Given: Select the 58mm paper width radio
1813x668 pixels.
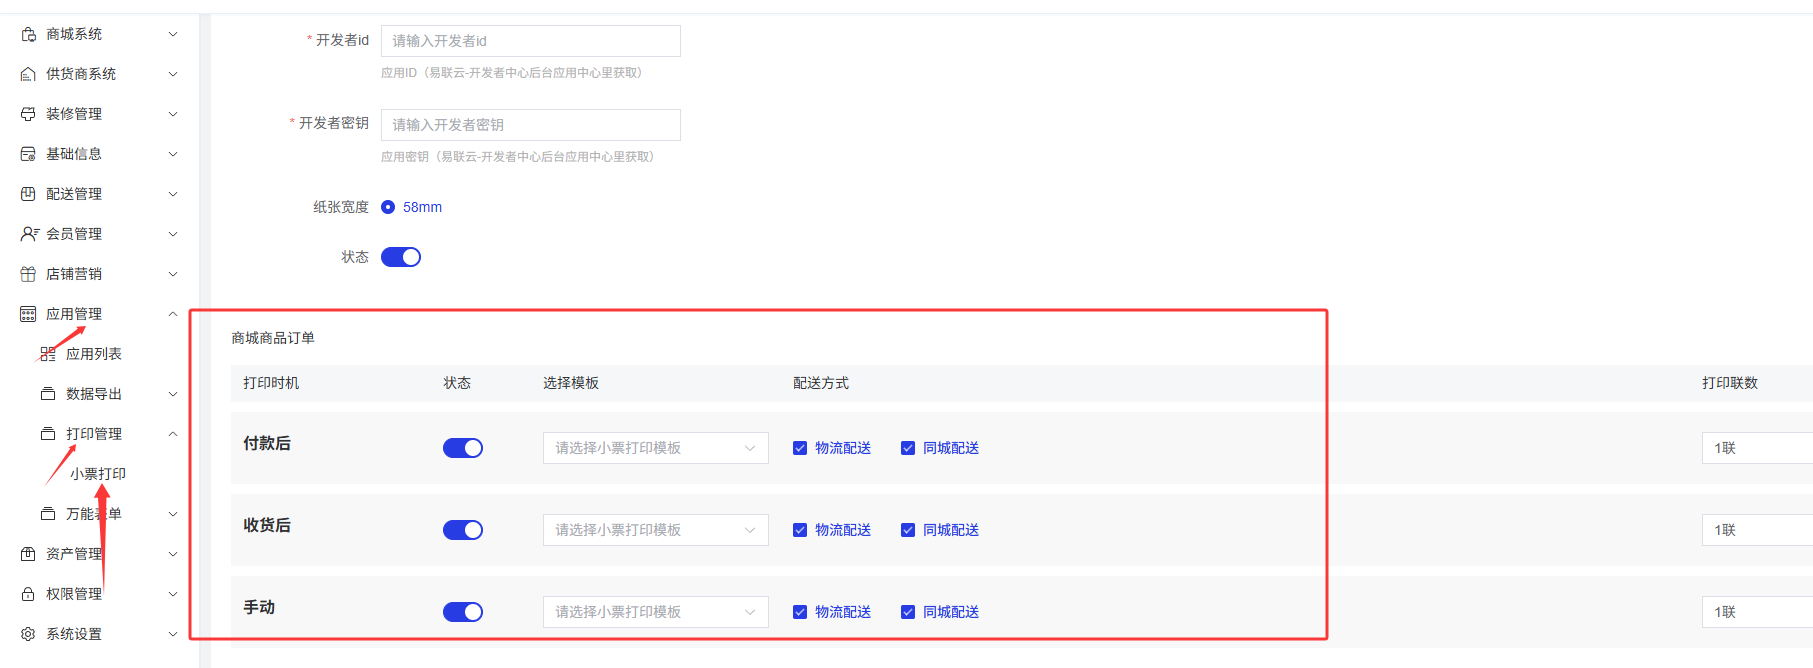Looking at the screenshot, I should tap(388, 207).
